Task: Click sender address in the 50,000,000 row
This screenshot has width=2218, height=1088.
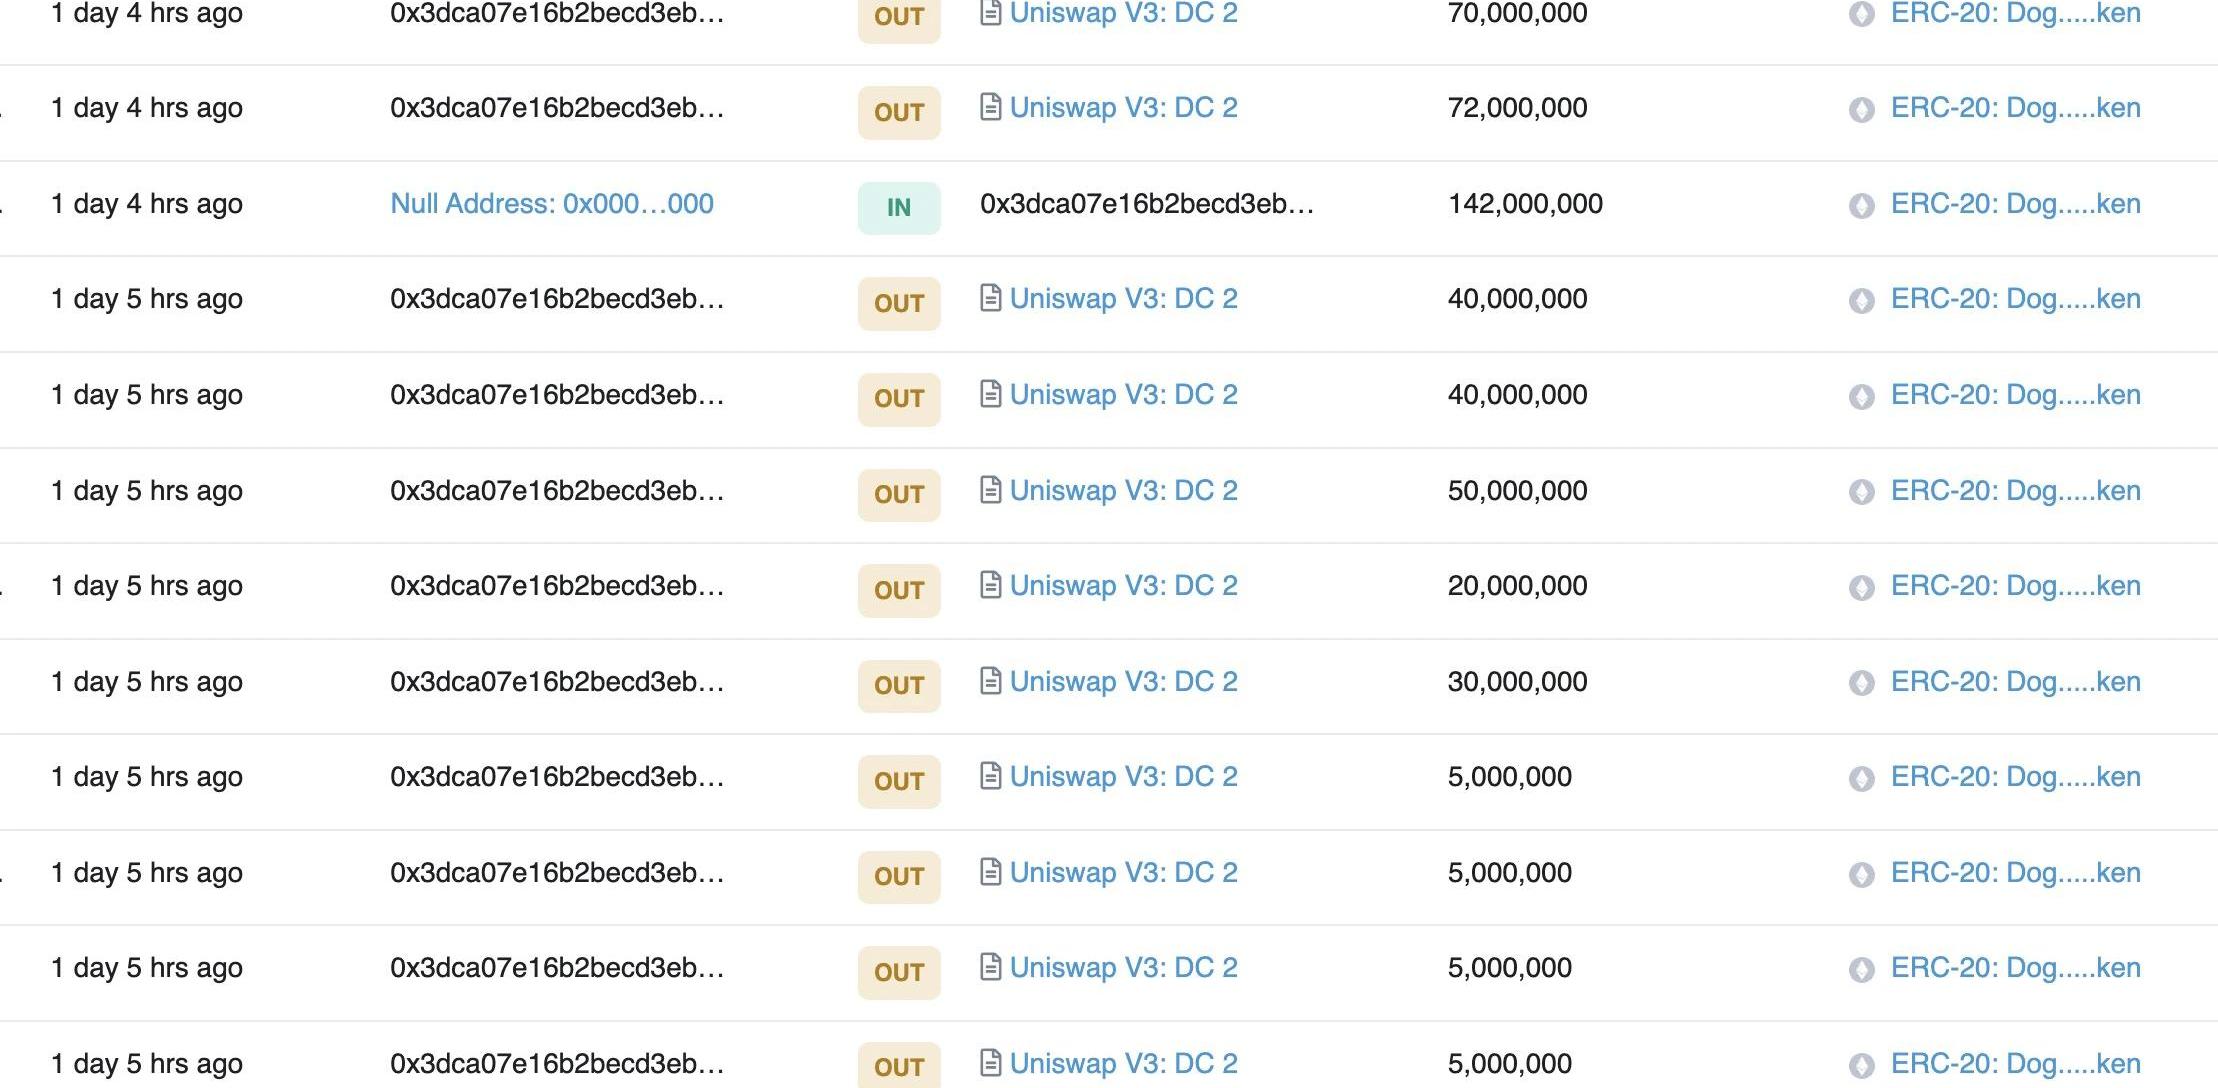Action: 557,491
